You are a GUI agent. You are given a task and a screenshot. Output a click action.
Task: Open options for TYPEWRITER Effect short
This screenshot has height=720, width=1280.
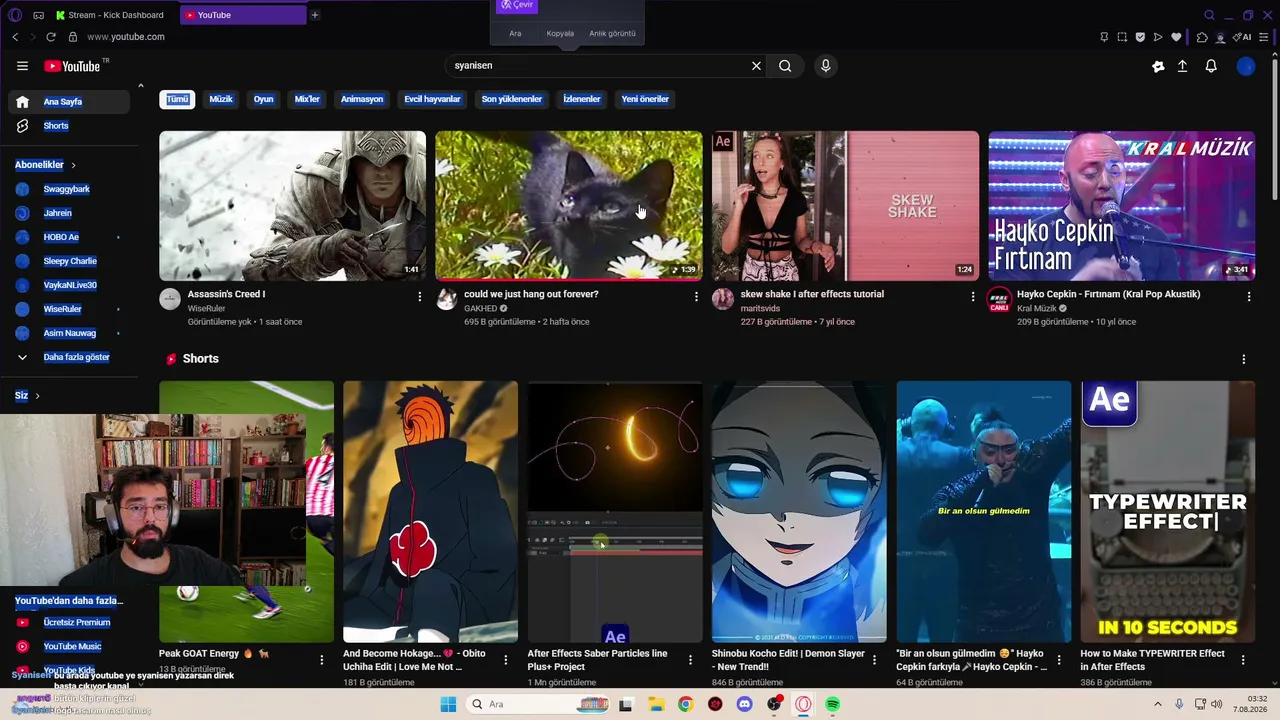(1243, 660)
